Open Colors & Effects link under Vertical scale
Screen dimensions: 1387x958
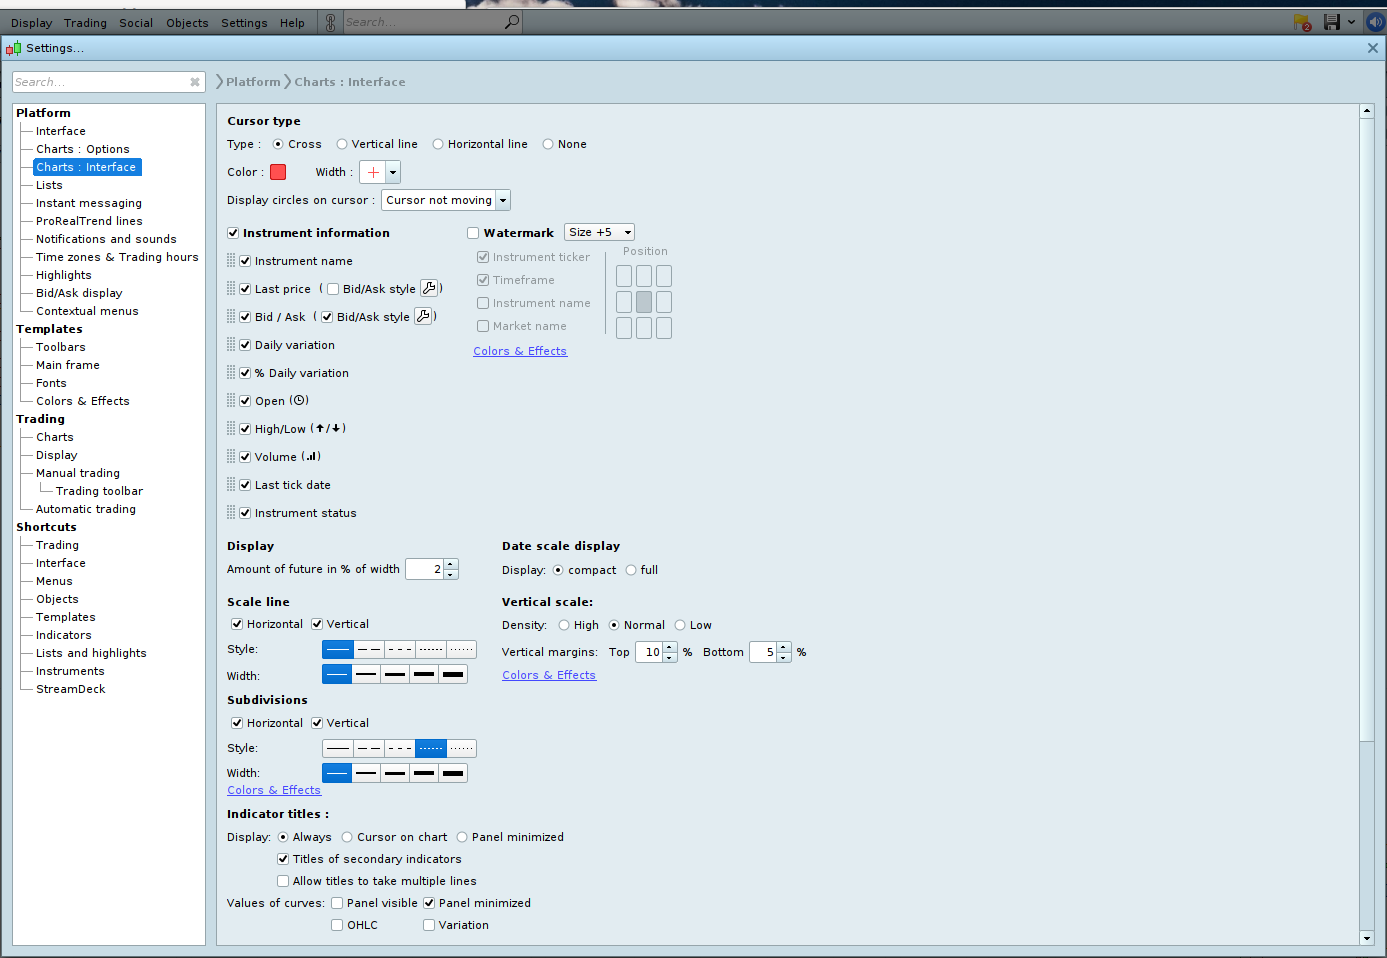[x=549, y=675]
